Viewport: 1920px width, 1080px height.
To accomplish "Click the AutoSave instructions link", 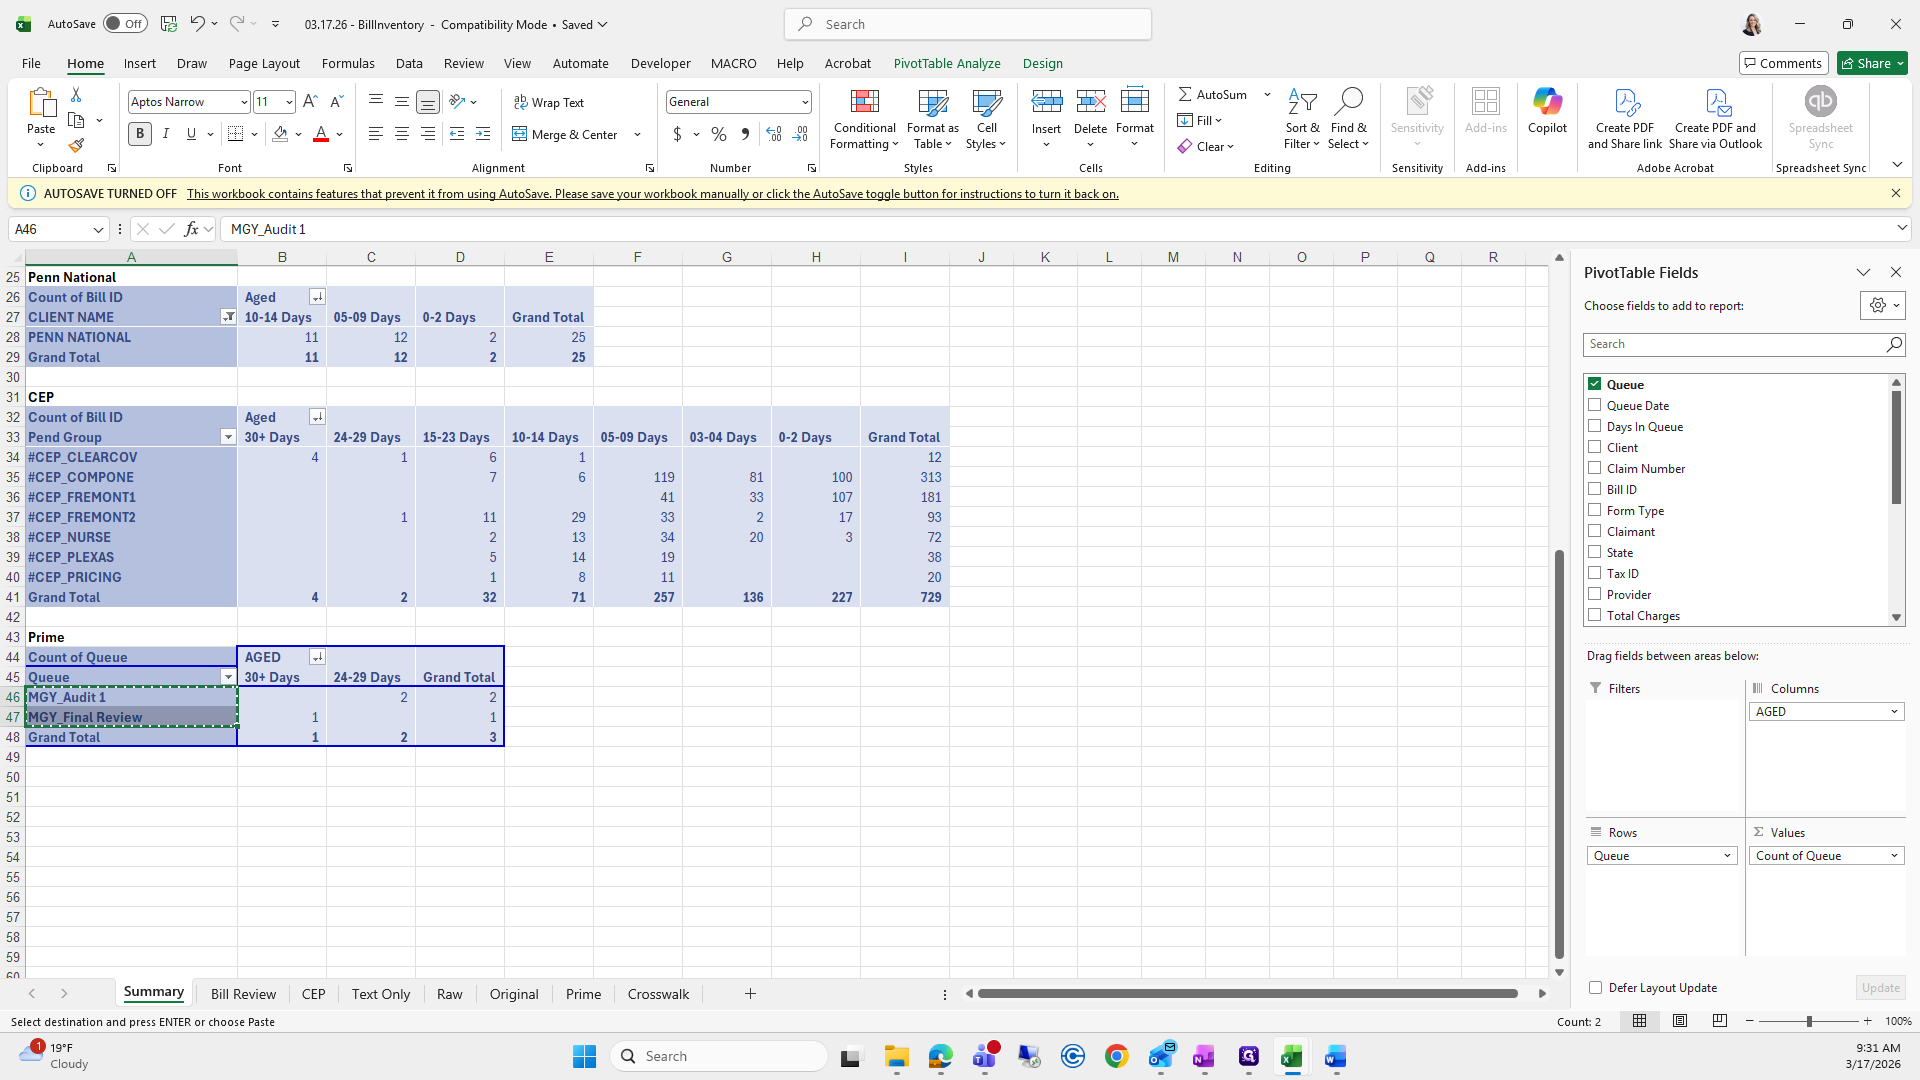I will tap(652, 194).
